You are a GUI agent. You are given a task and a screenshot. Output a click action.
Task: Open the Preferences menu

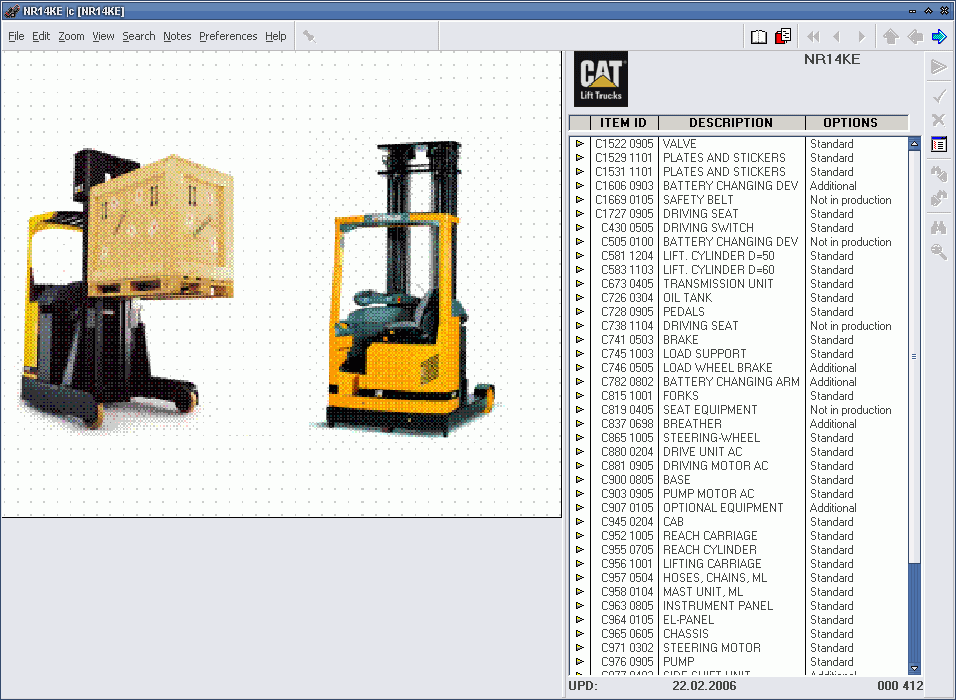click(x=228, y=36)
